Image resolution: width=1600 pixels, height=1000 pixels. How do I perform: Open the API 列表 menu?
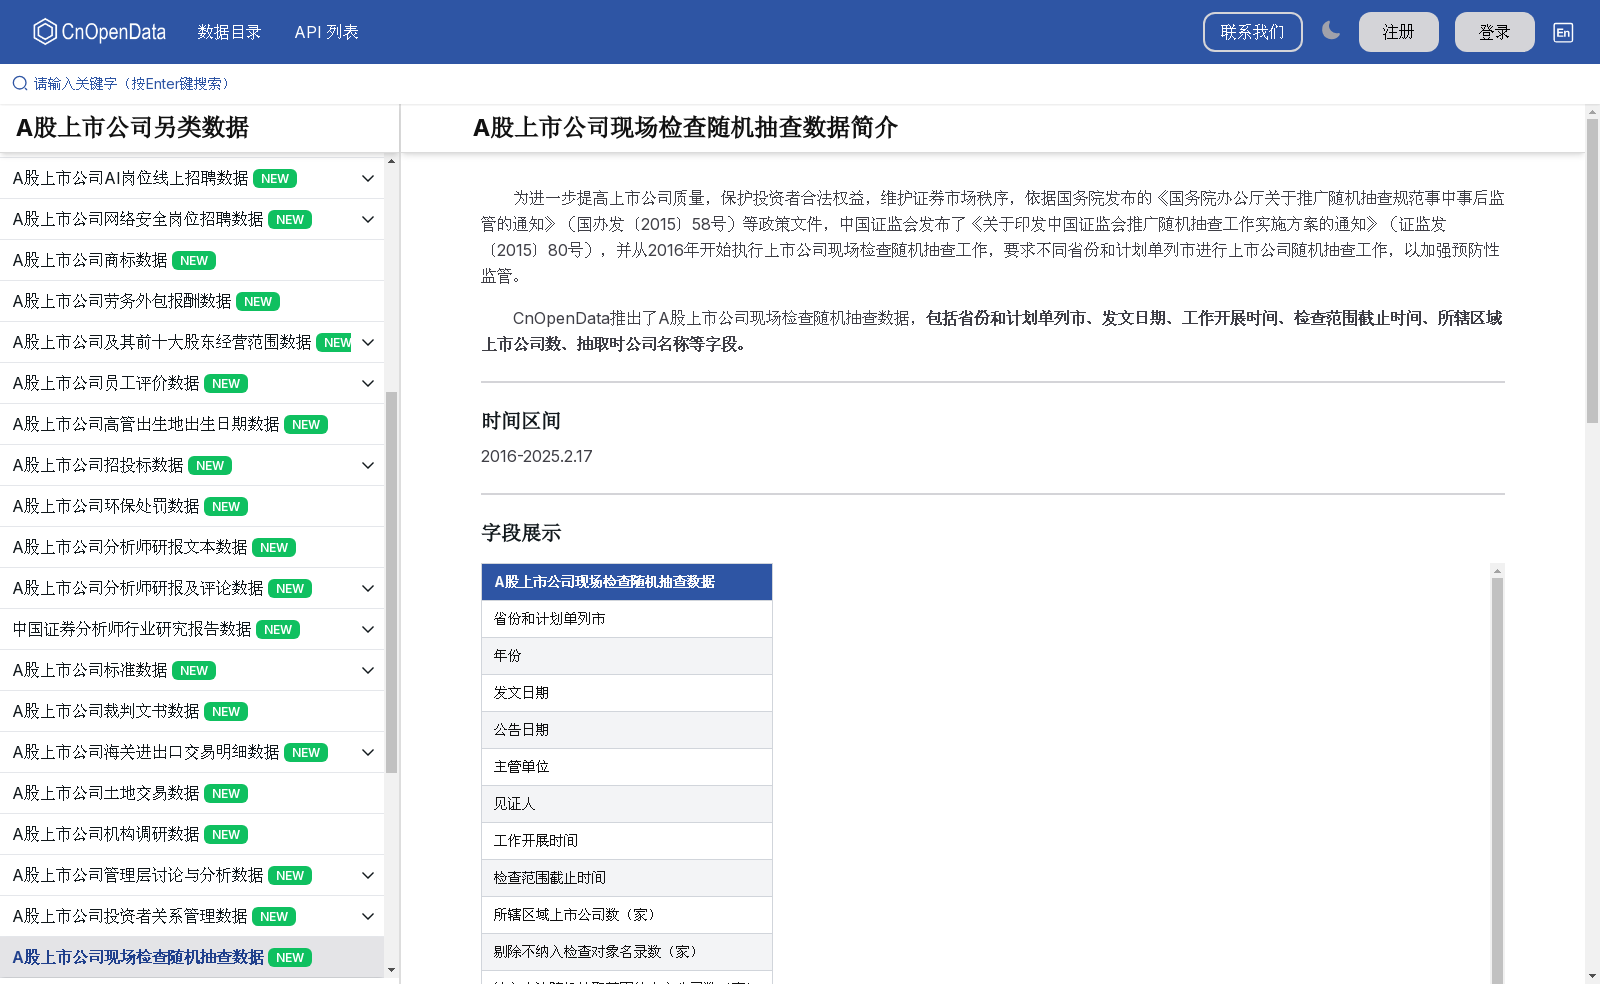pos(326,32)
